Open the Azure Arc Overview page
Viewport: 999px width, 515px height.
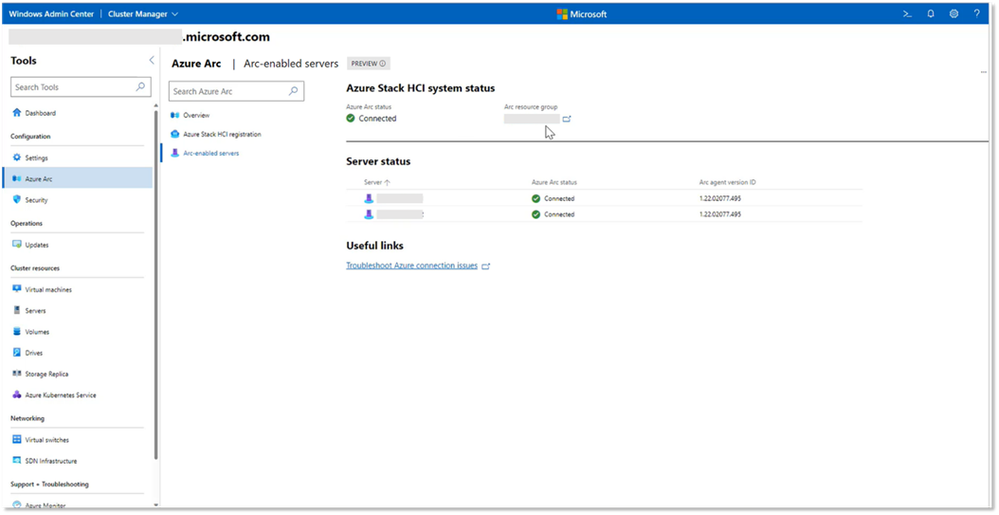(196, 115)
